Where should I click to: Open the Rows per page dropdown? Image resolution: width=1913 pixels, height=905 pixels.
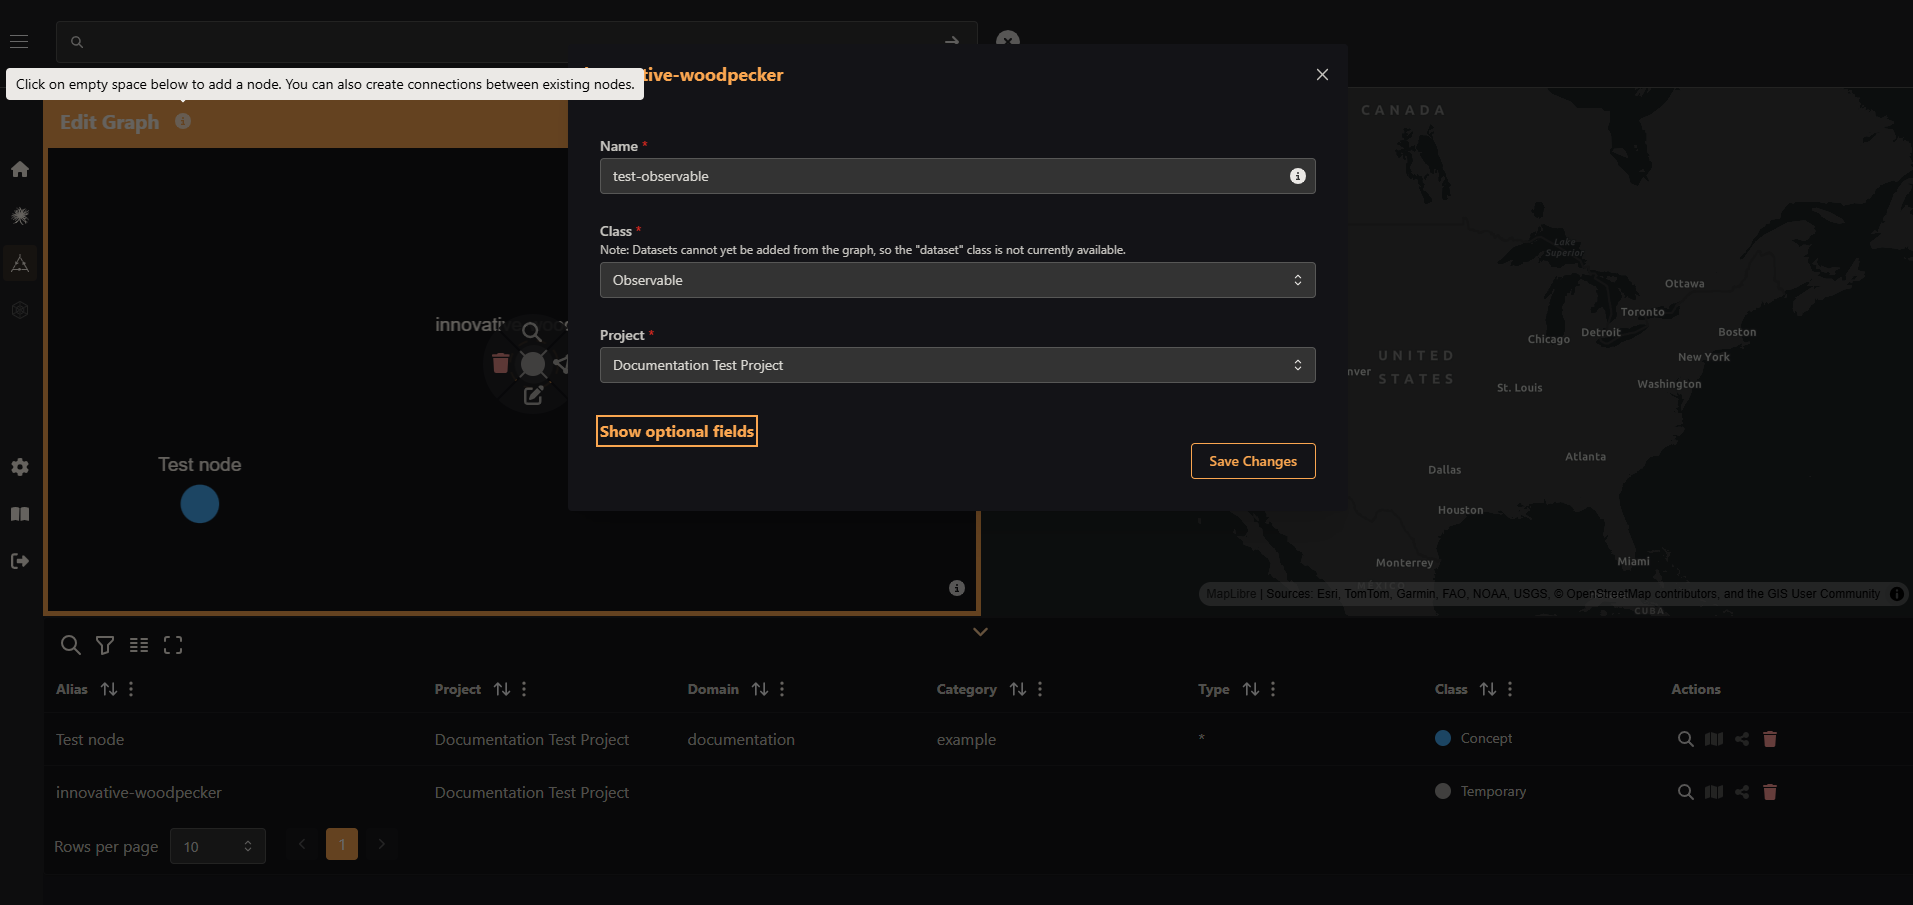218,846
